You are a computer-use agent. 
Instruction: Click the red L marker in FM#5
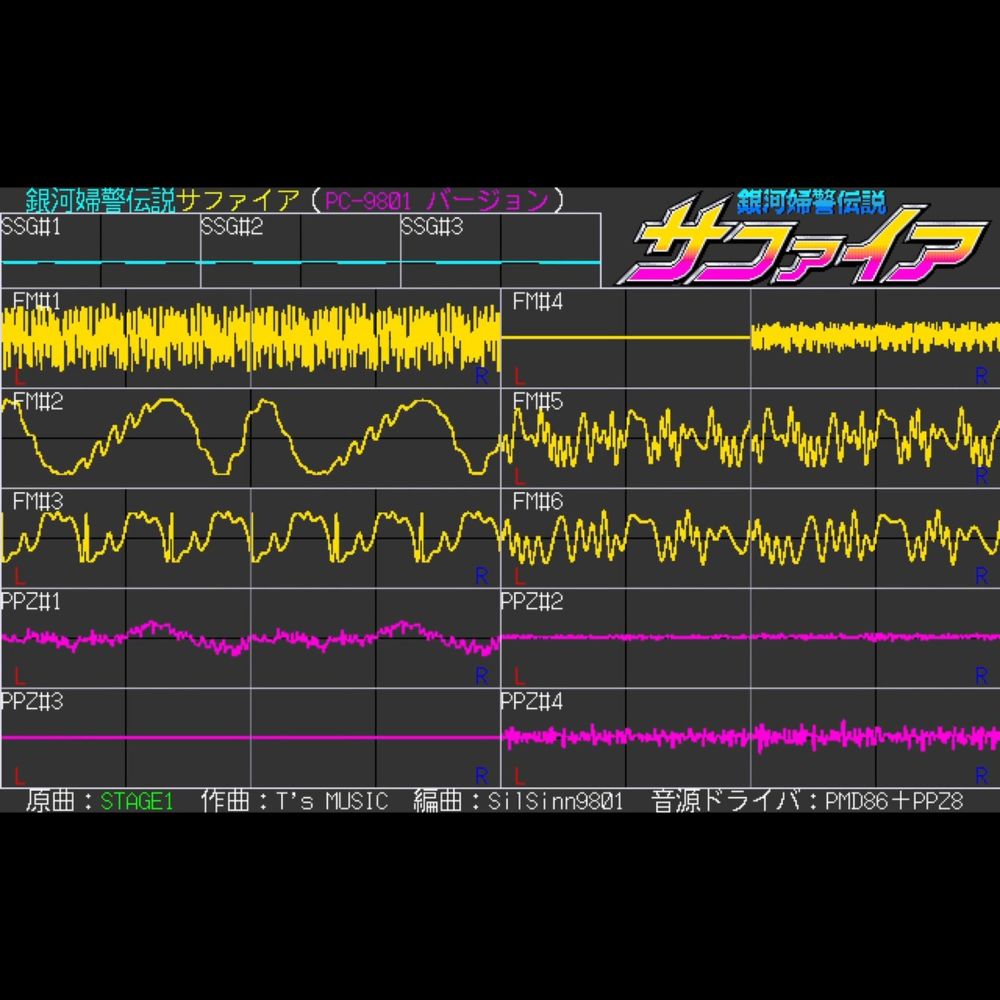point(519,476)
